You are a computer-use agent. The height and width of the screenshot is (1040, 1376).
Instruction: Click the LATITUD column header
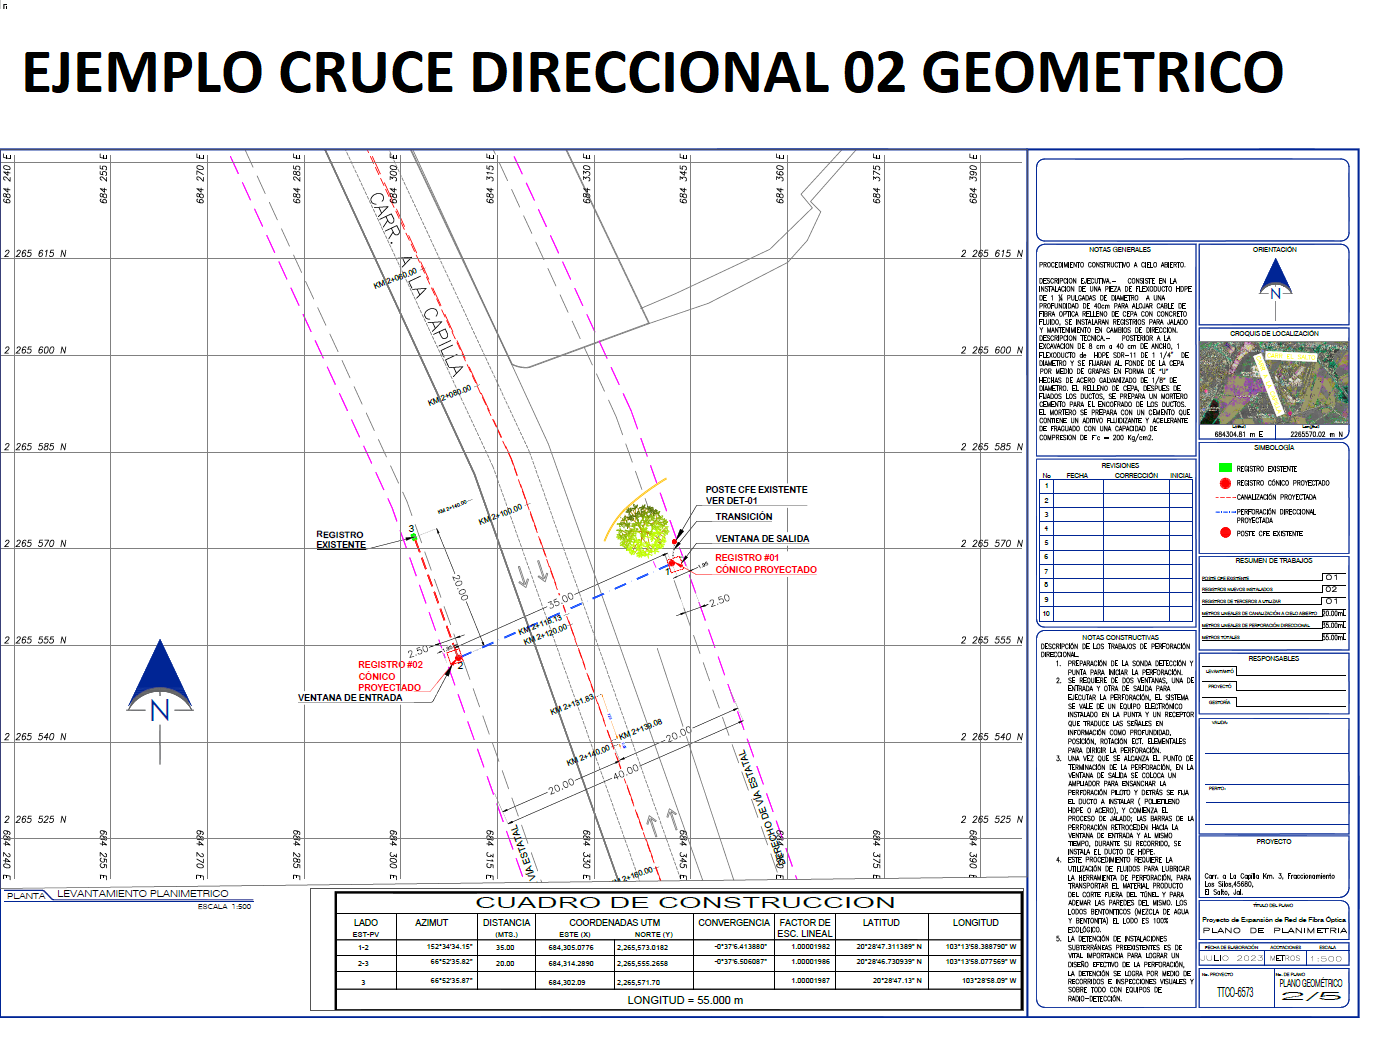pyautogui.click(x=881, y=923)
